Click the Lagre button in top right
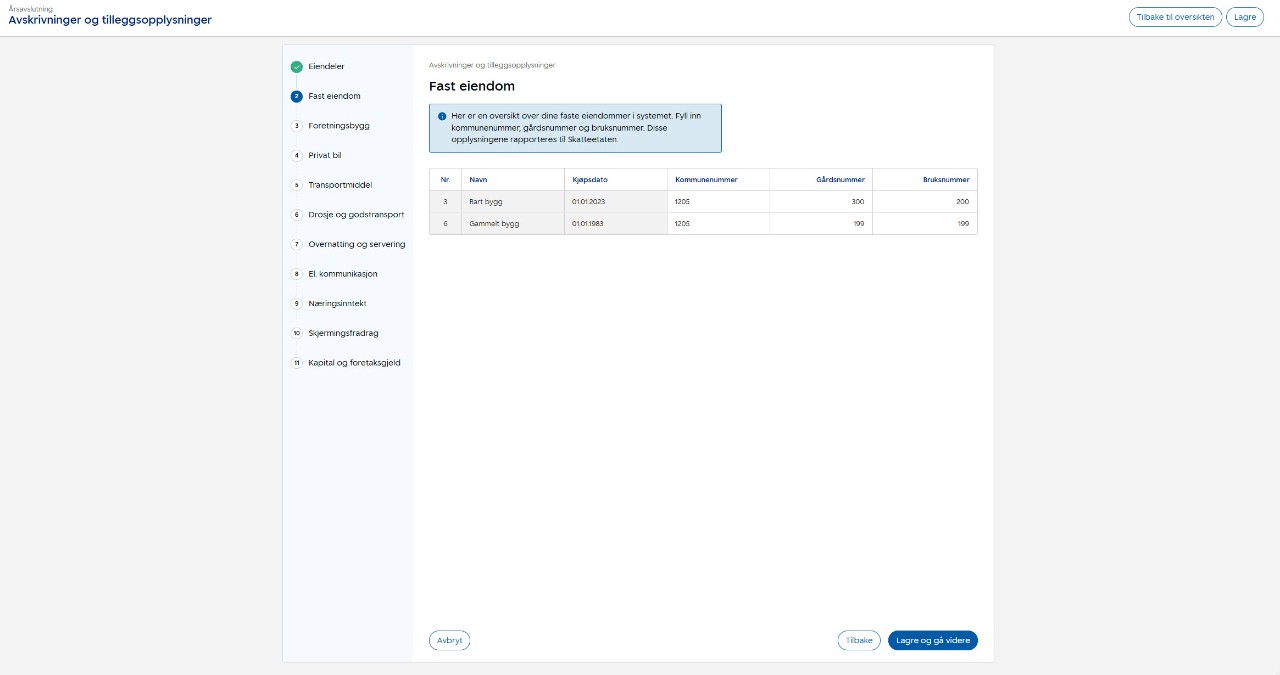Image resolution: width=1280 pixels, height=675 pixels. pos(1244,17)
